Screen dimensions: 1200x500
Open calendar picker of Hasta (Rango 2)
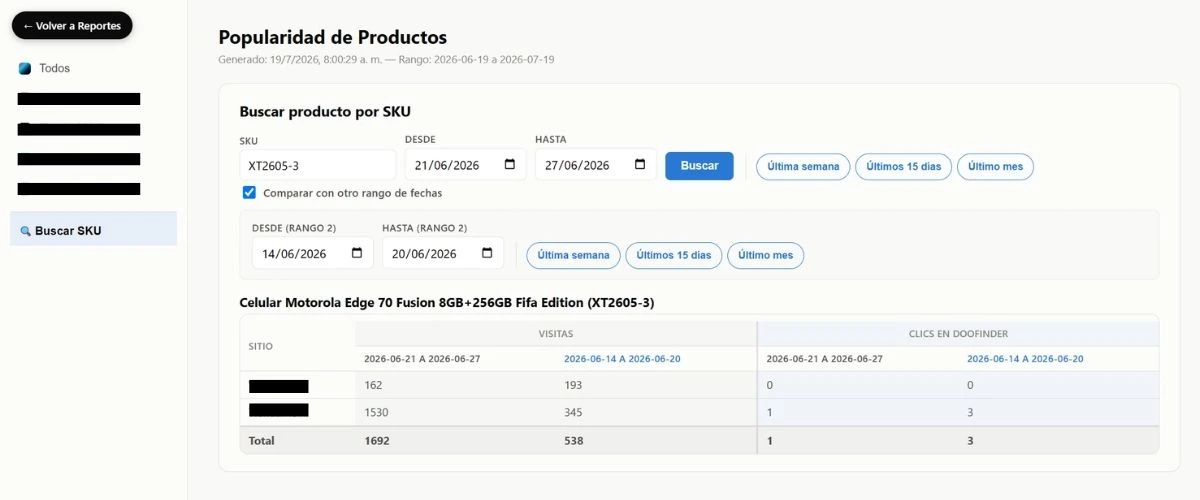(x=487, y=253)
